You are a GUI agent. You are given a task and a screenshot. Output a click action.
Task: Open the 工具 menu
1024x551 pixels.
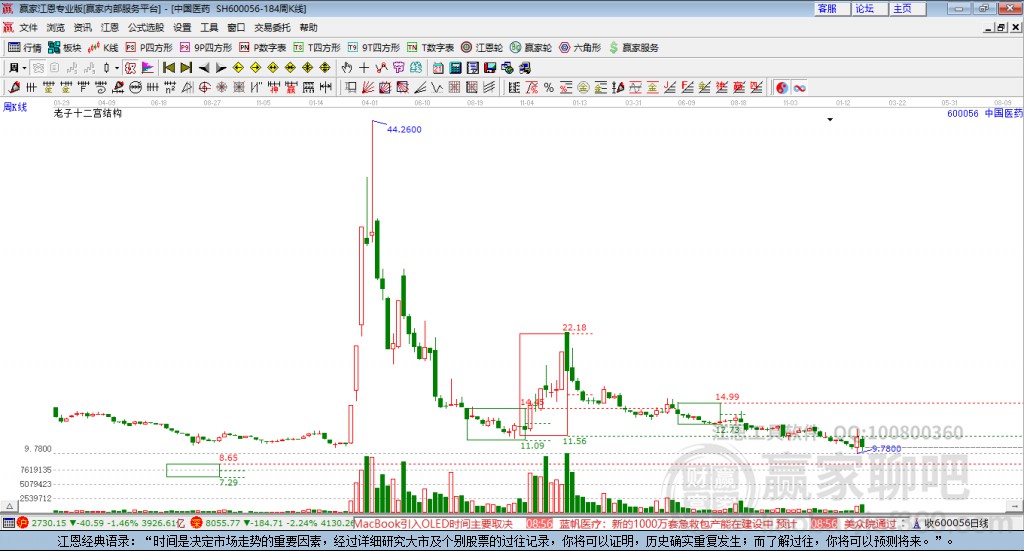point(209,27)
